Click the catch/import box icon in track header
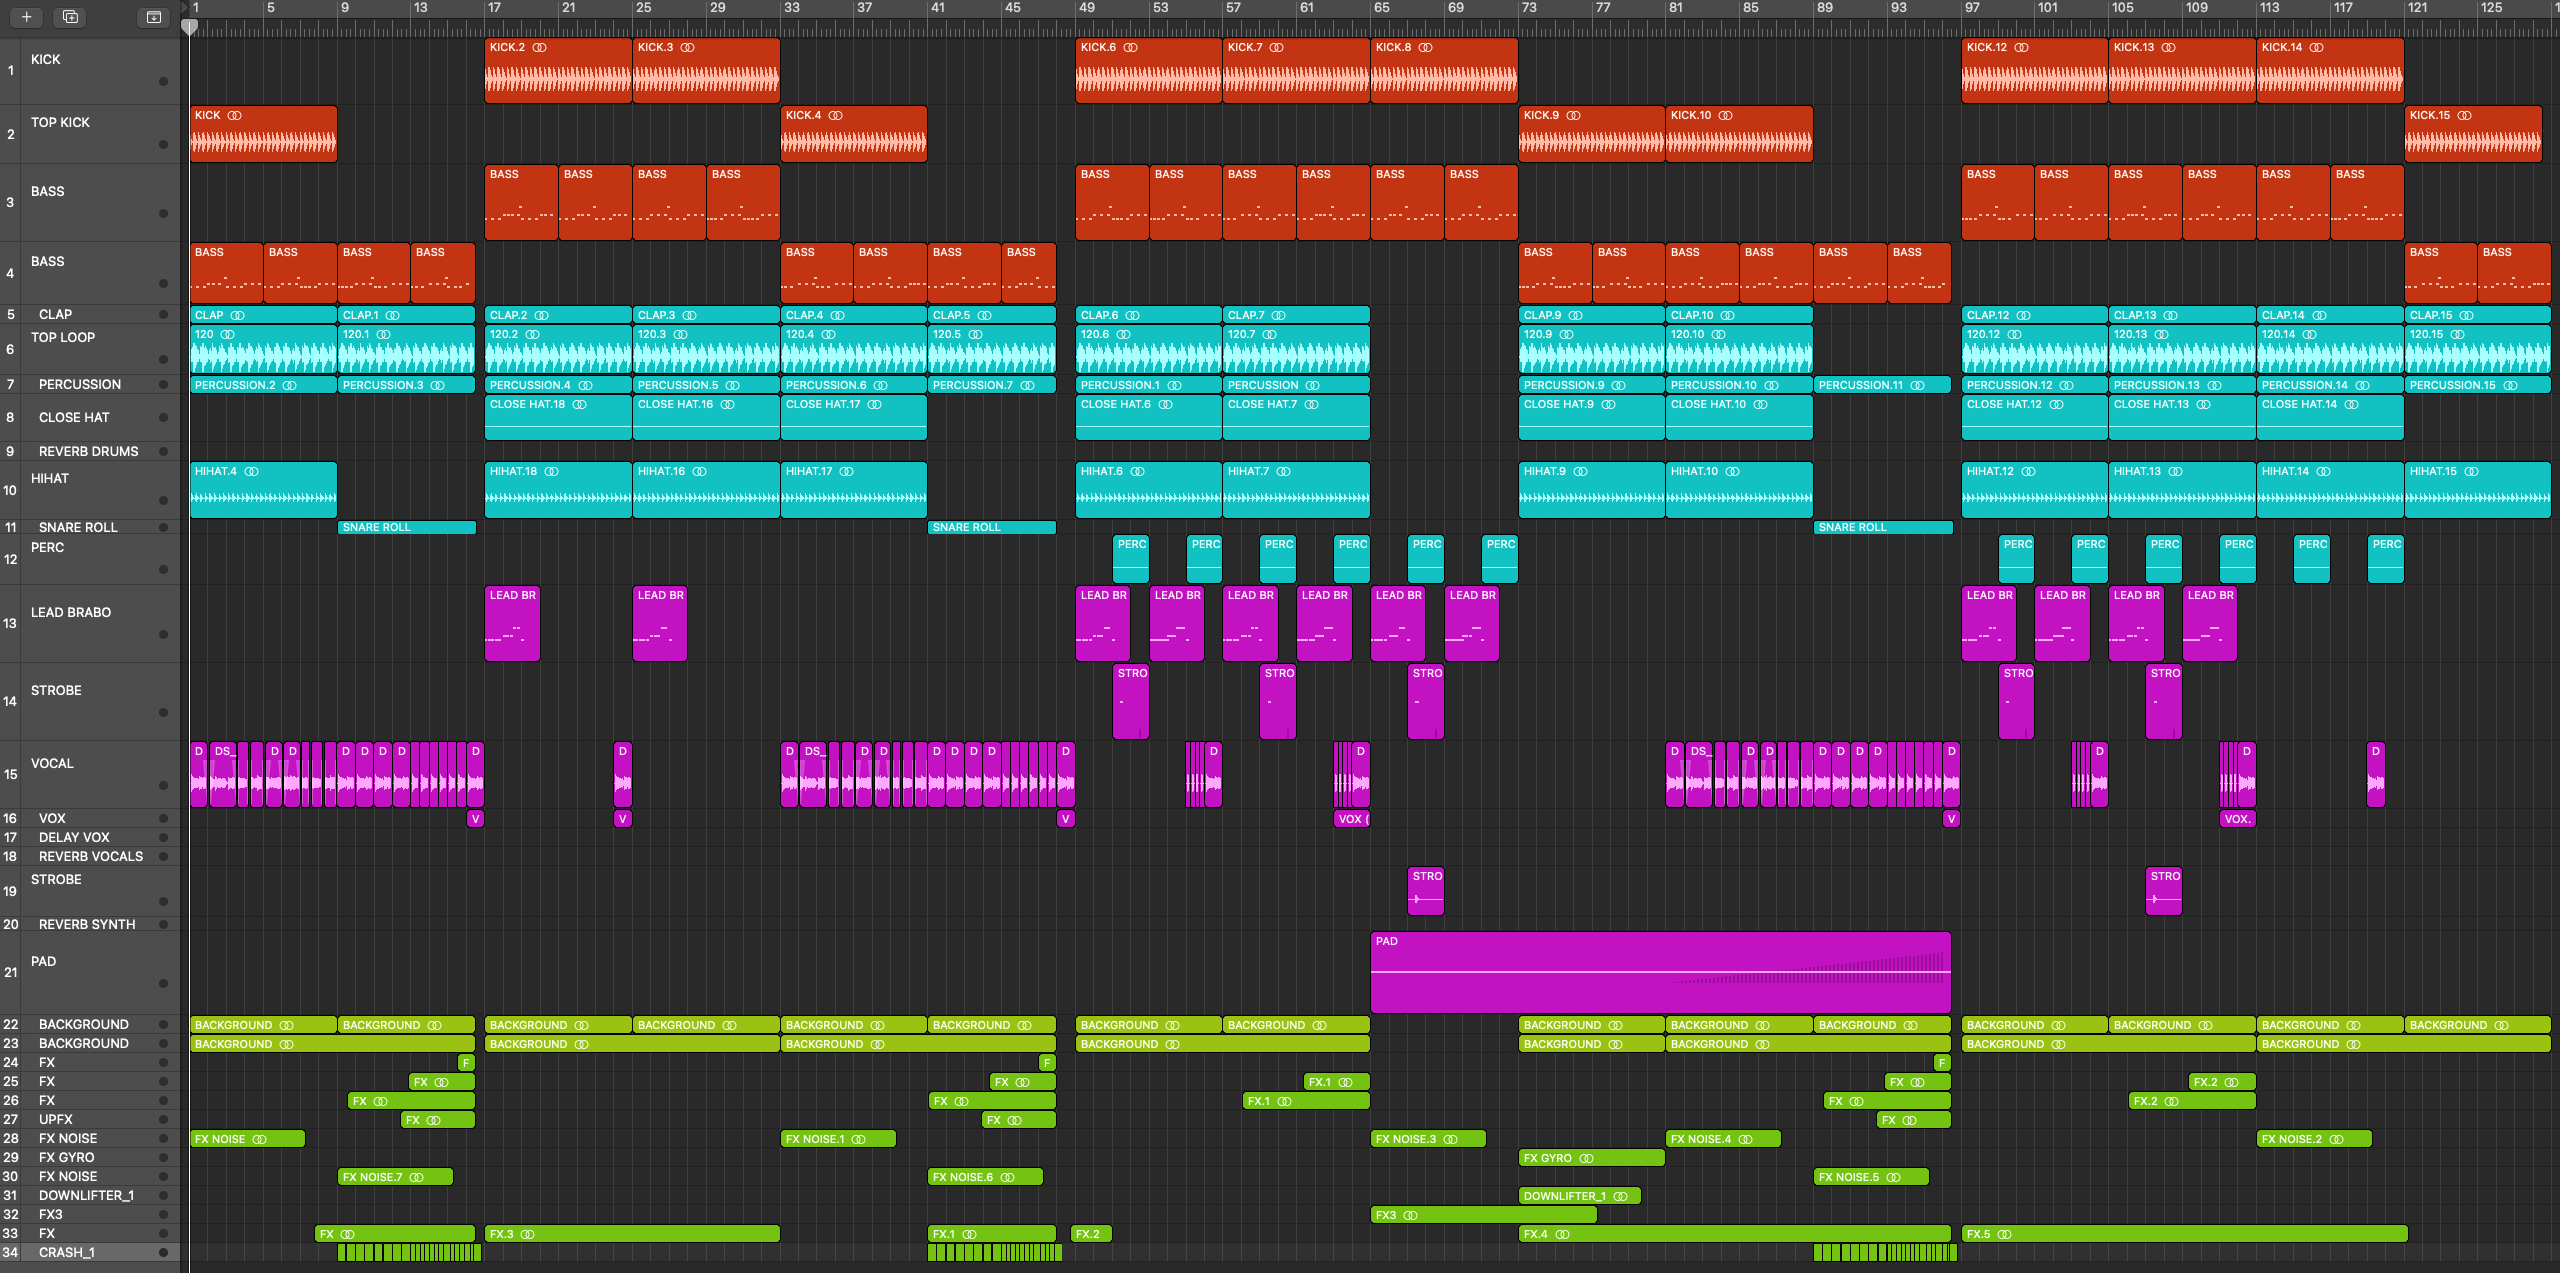The height and width of the screenshot is (1273, 2560). point(153,17)
